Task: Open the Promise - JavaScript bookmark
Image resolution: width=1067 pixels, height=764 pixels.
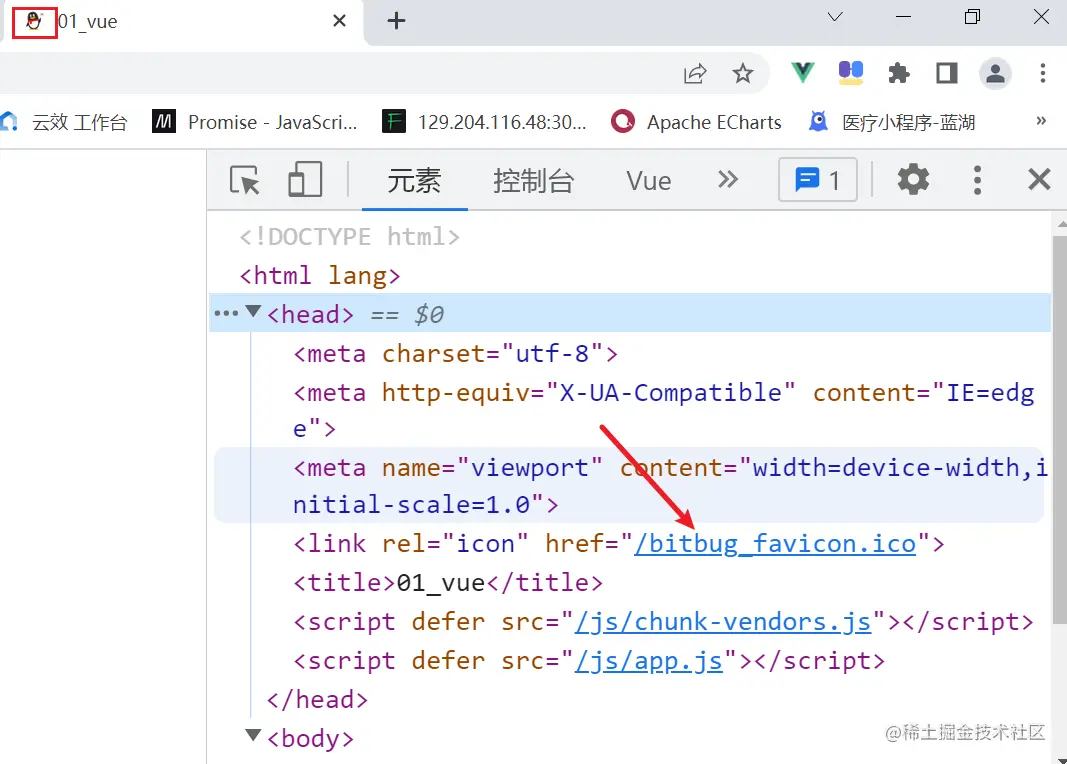Action: click(255, 122)
